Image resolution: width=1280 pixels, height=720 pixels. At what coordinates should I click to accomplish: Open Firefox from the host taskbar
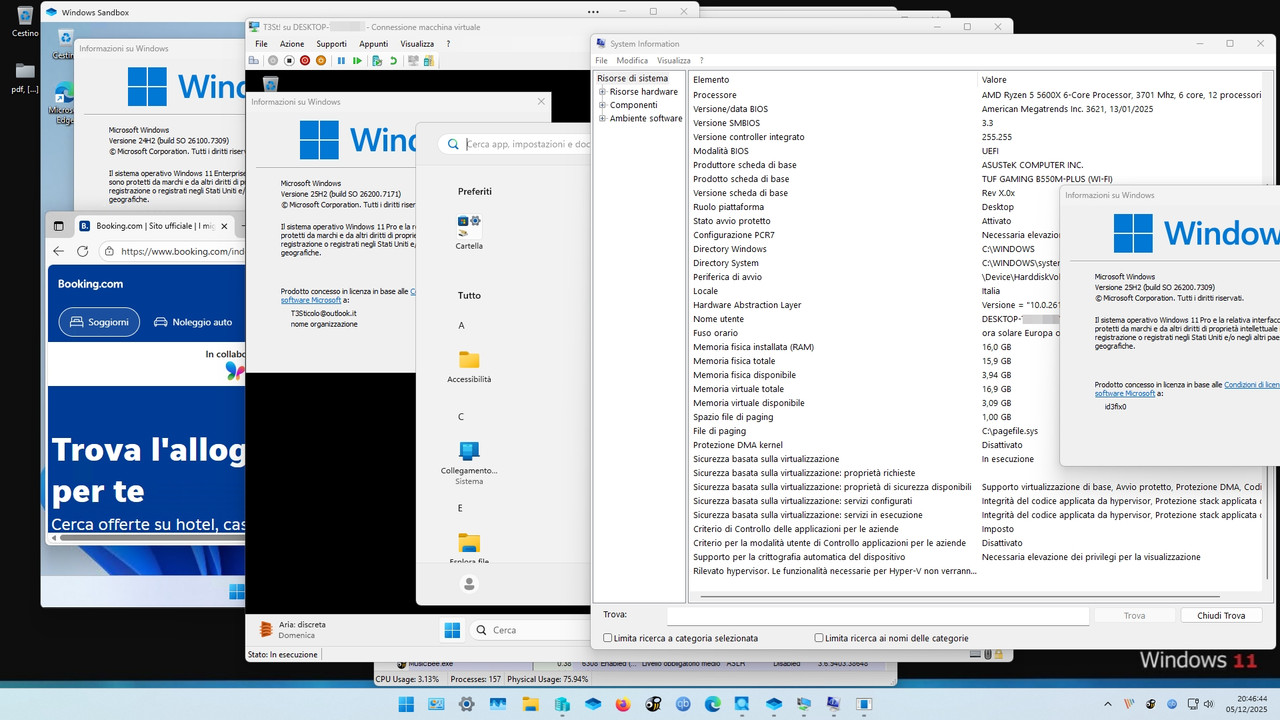[x=623, y=704]
